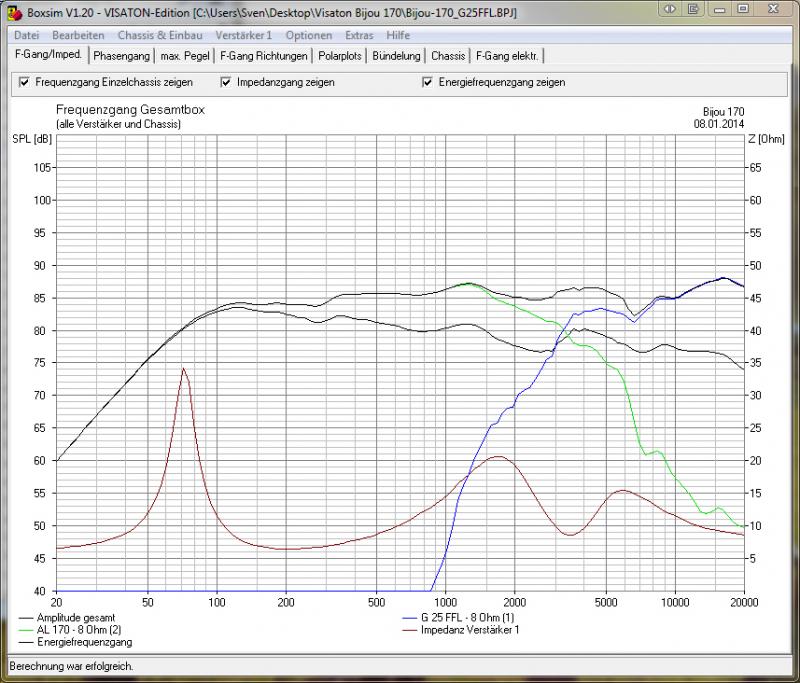
Task: Maximize the Boxsim window
Action: 743,9
